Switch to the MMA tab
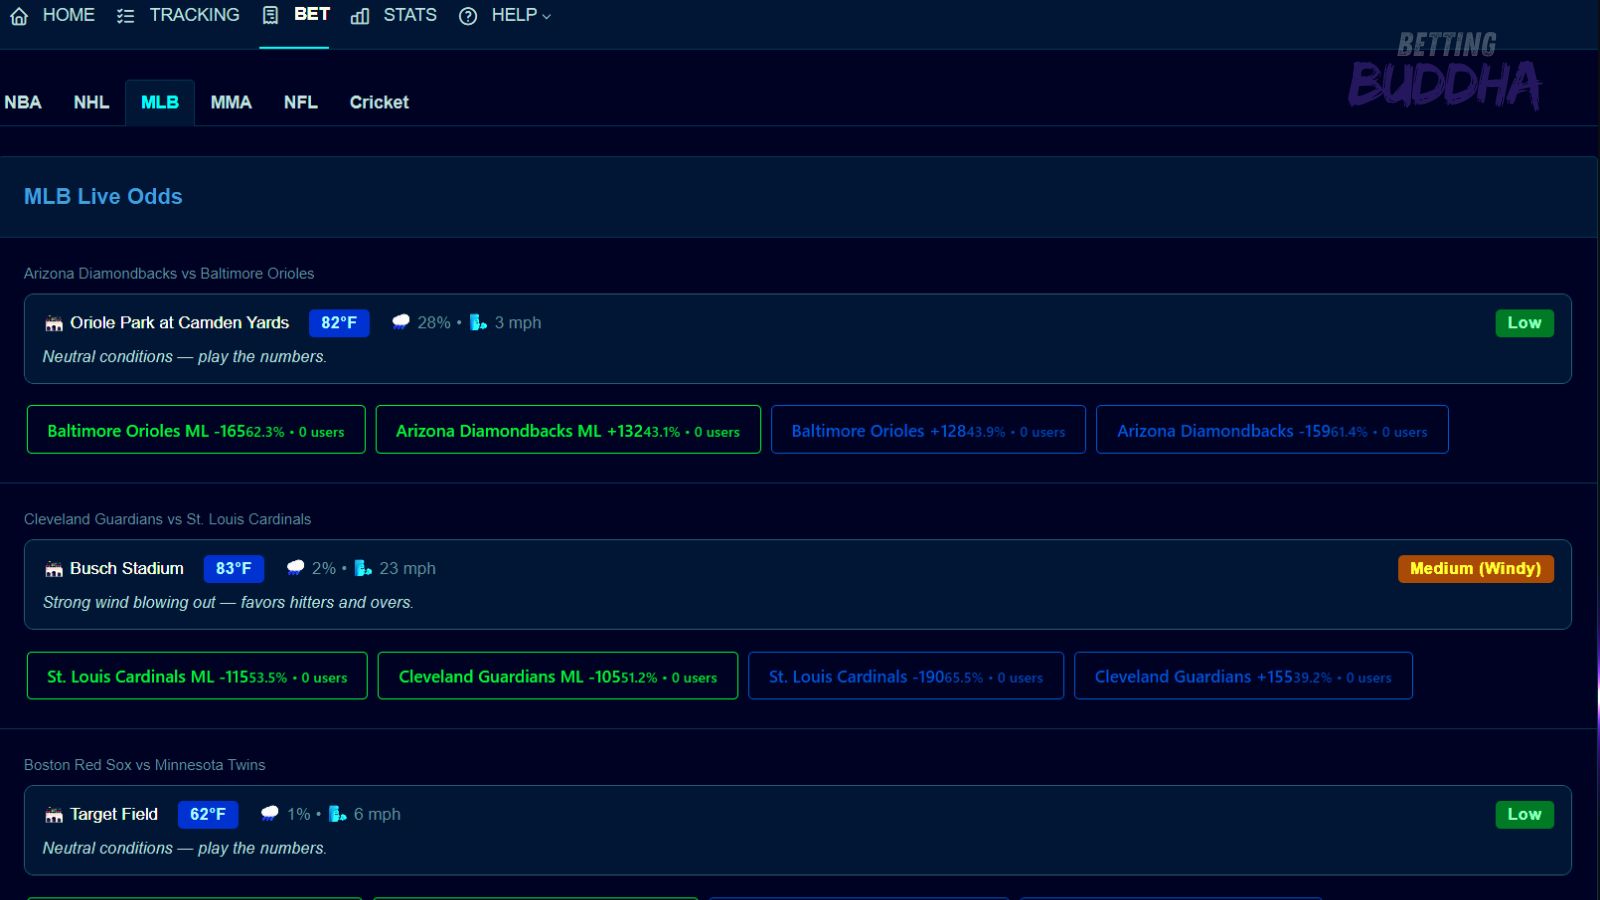The width and height of the screenshot is (1600, 900). click(x=231, y=102)
